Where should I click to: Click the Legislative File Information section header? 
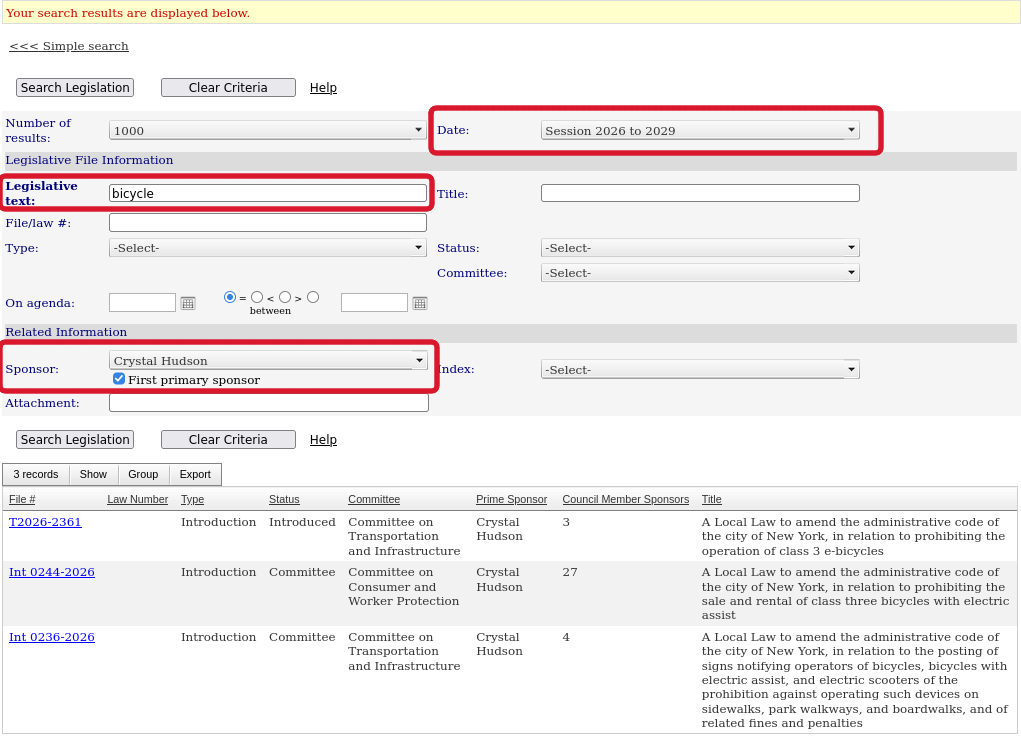pyautogui.click(x=89, y=160)
